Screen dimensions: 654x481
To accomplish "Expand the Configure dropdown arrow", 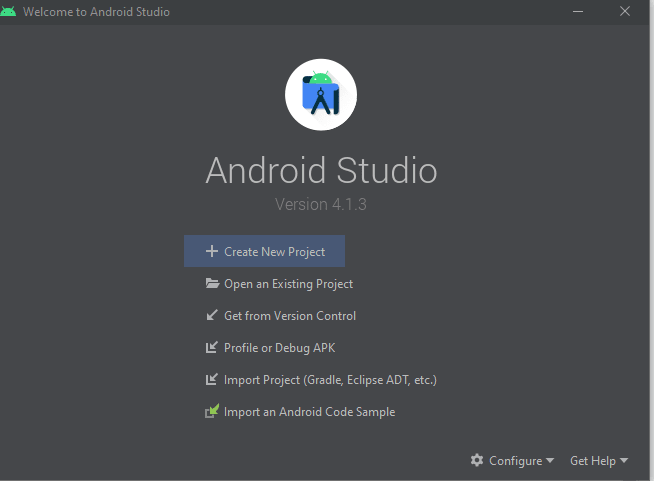I will tap(550, 460).
